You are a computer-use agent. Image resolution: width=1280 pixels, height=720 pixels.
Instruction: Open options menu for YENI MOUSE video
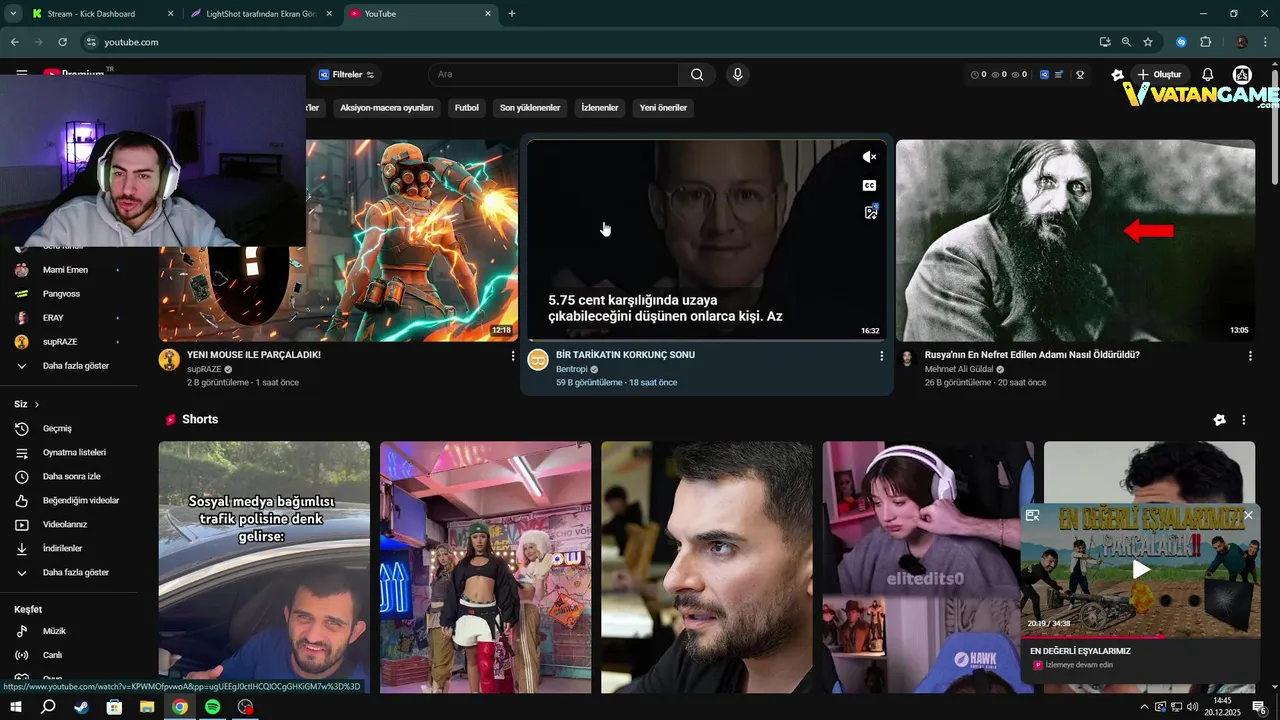(x=513, y=356)
